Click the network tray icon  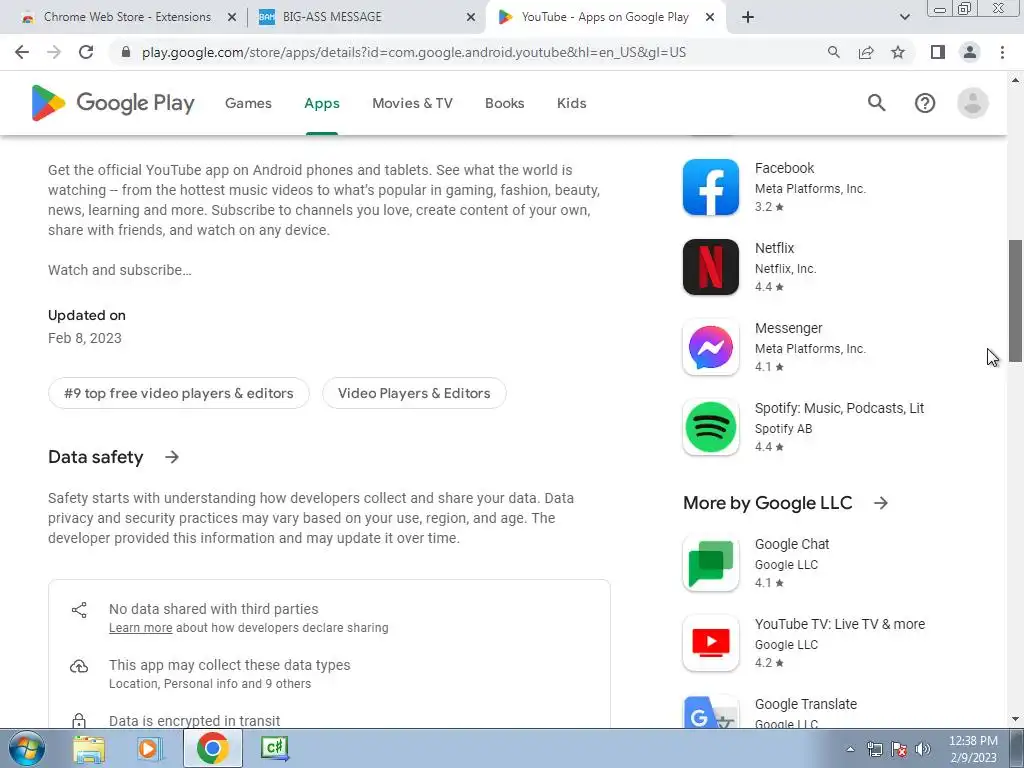tap(874, 749)
